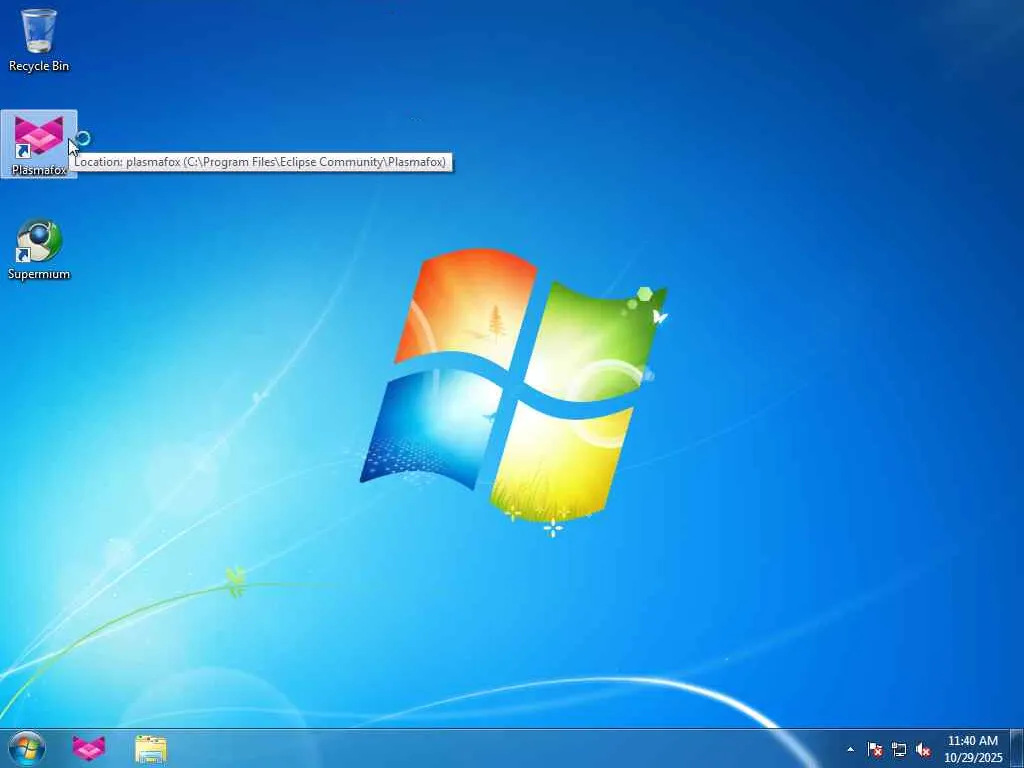Click the Plasmafox label text
Screen dimensions: 1024x768
pyautogui.click(x=39, y=170)
